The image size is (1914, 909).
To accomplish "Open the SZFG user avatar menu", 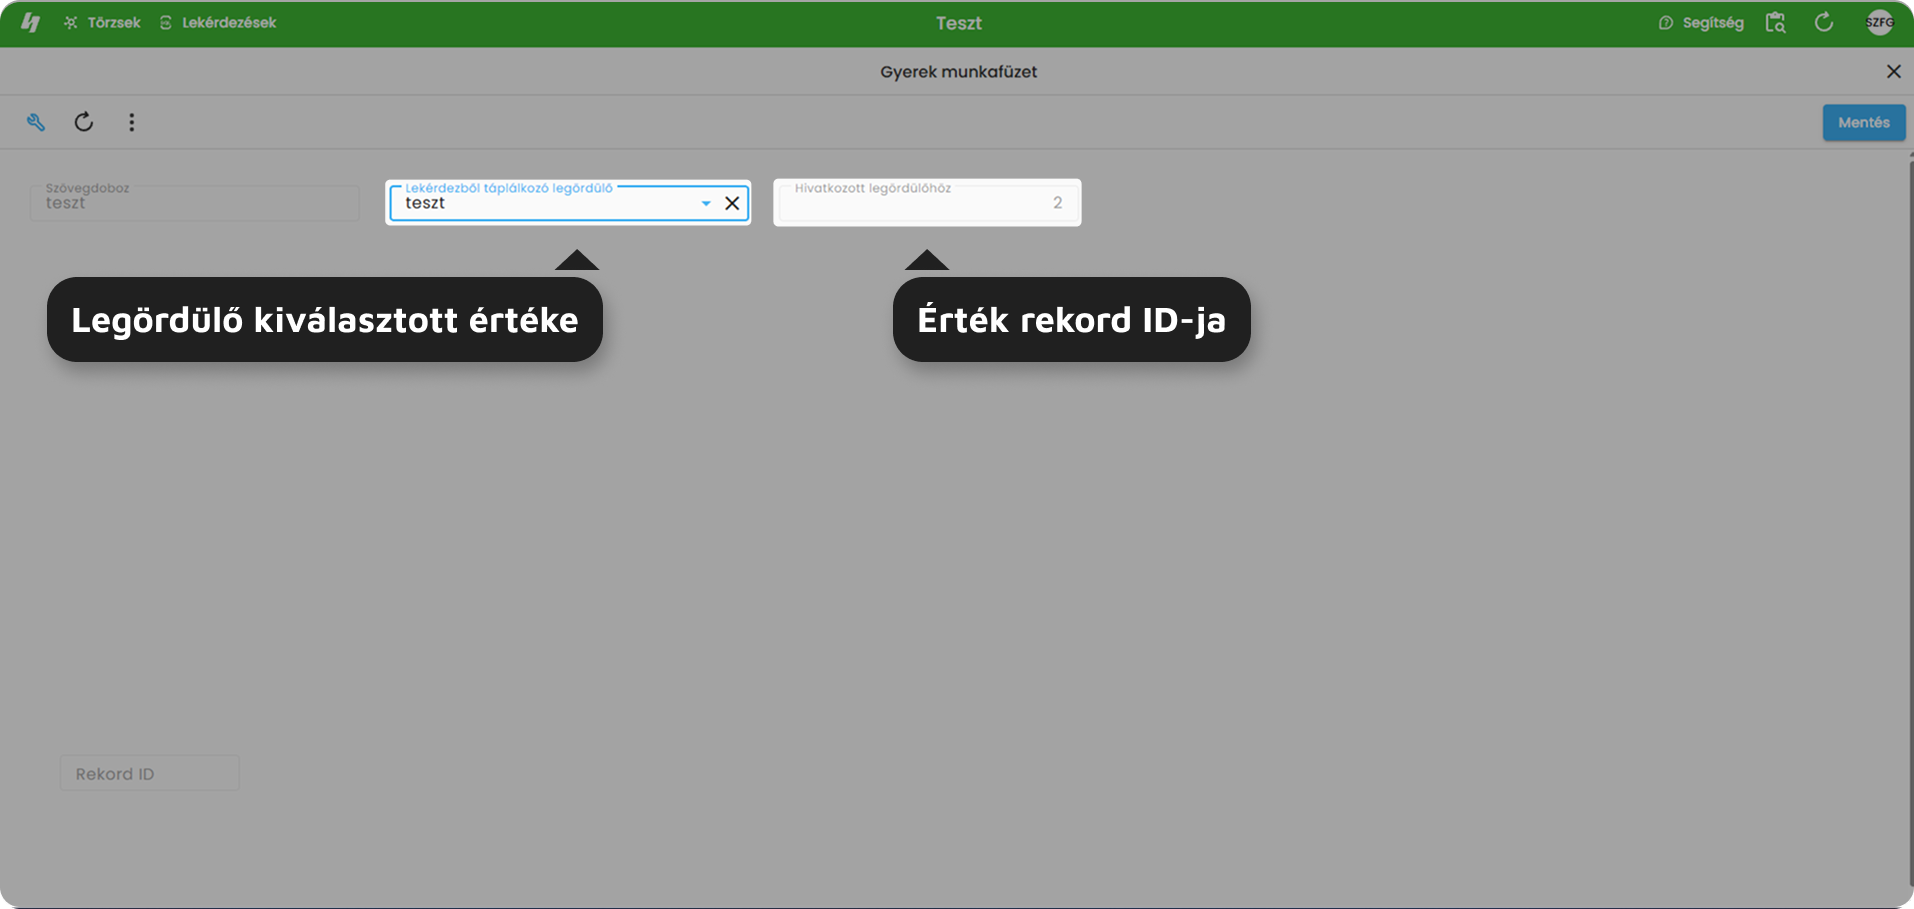I will tap(1879, 22).
